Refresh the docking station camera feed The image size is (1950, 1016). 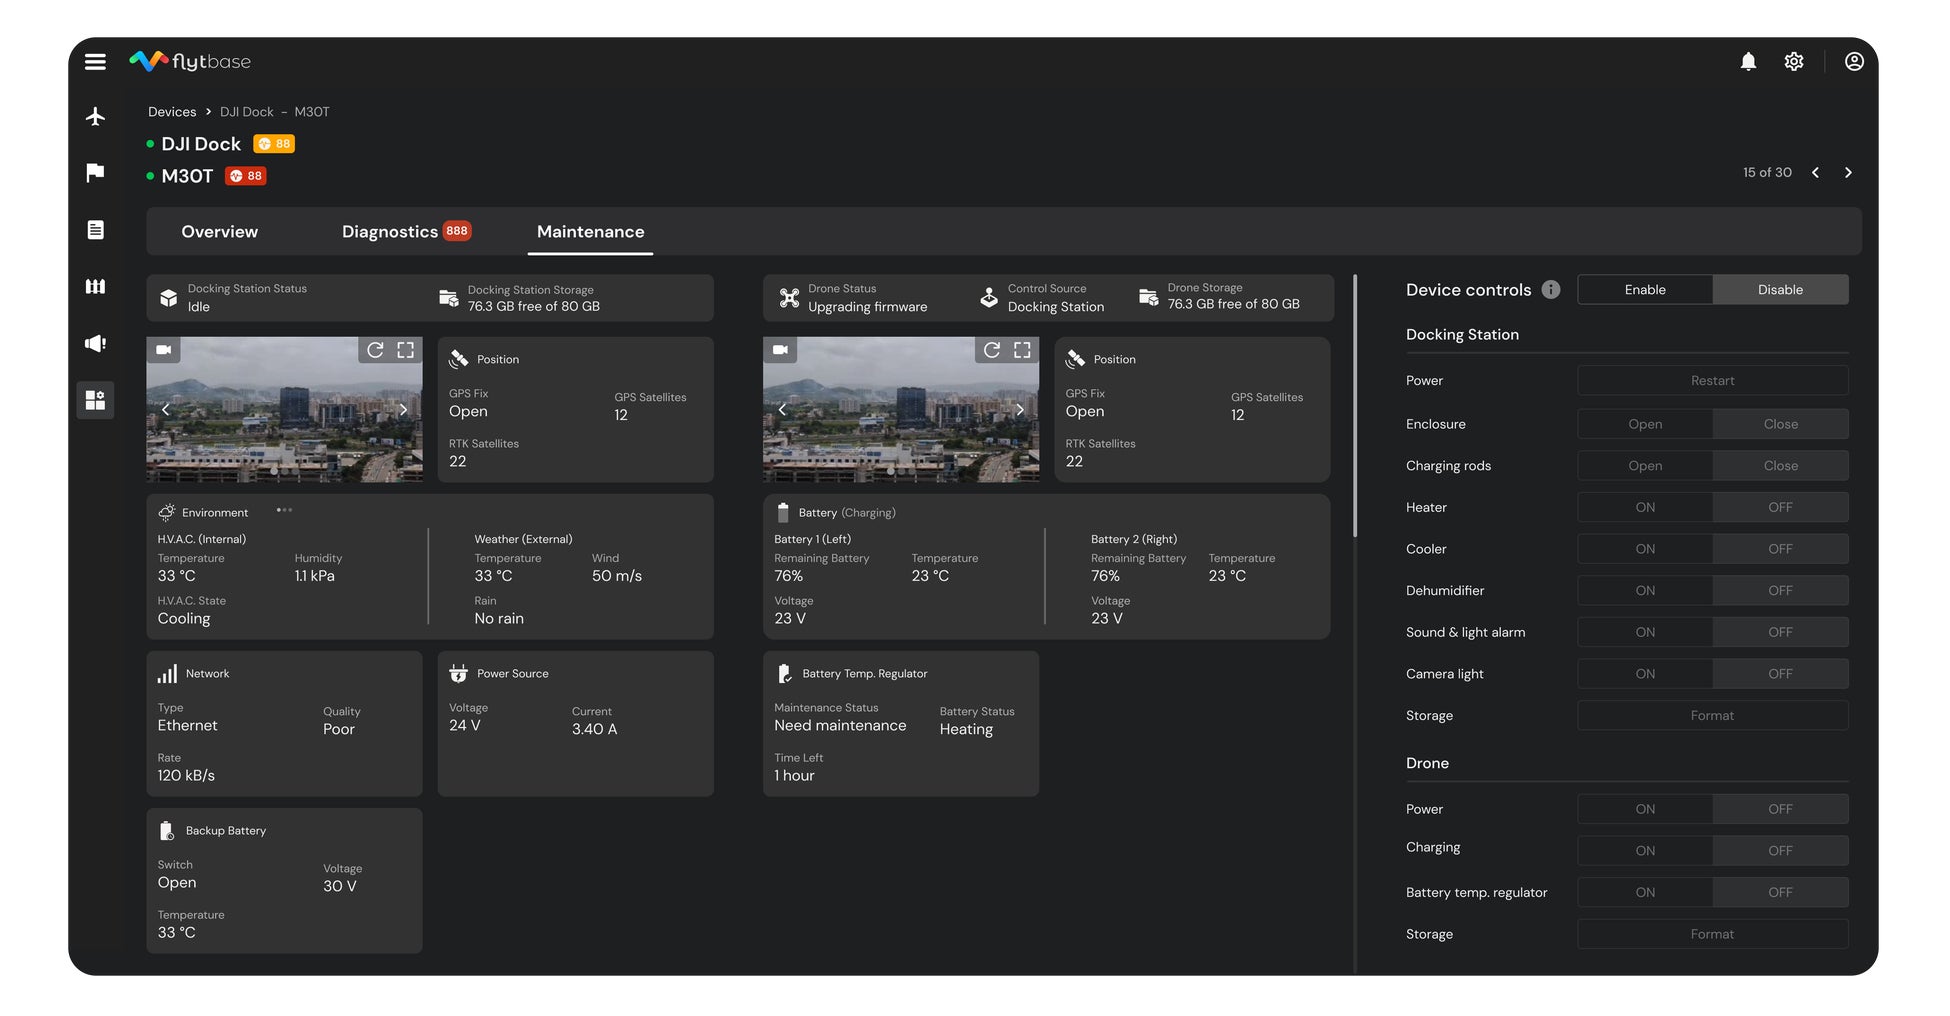[x=375, y=350]
